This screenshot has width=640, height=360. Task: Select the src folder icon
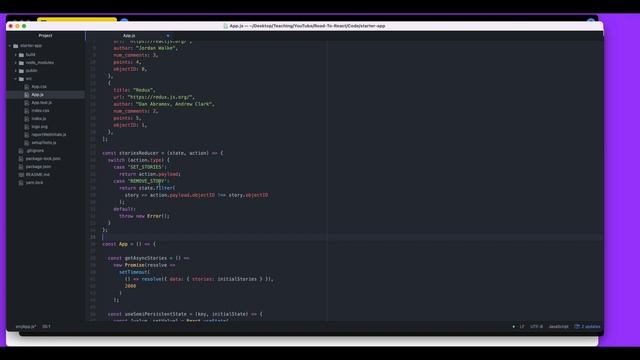coord(21,79)
